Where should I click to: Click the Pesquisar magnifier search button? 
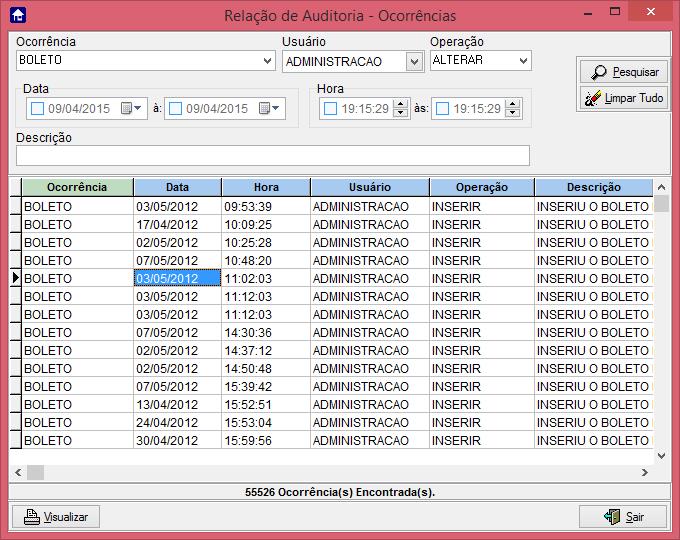[x=623, y=72]
